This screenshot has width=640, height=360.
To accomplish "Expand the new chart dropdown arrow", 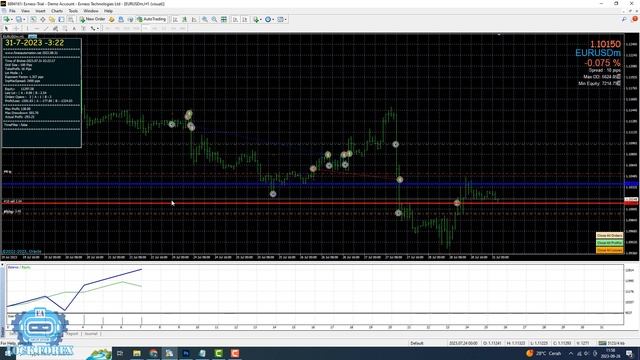I will (x=12, y=19).
